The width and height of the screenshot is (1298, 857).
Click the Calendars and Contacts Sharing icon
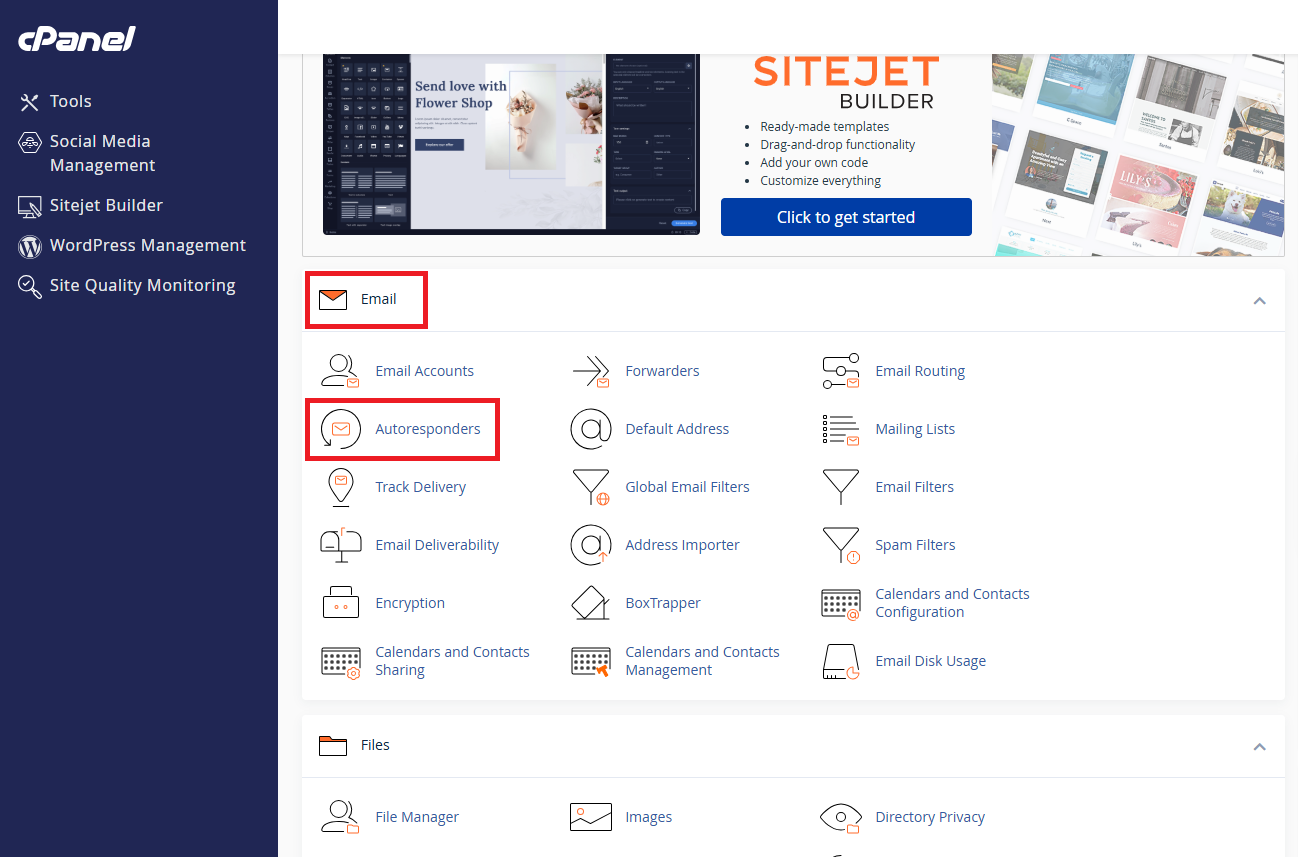(x=340, y=661)
